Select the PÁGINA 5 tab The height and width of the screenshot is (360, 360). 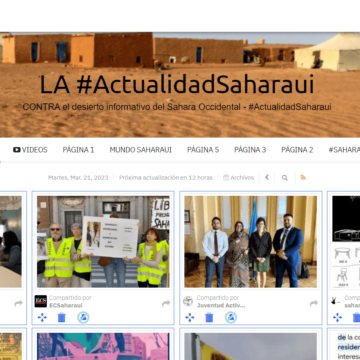[203, 150]
